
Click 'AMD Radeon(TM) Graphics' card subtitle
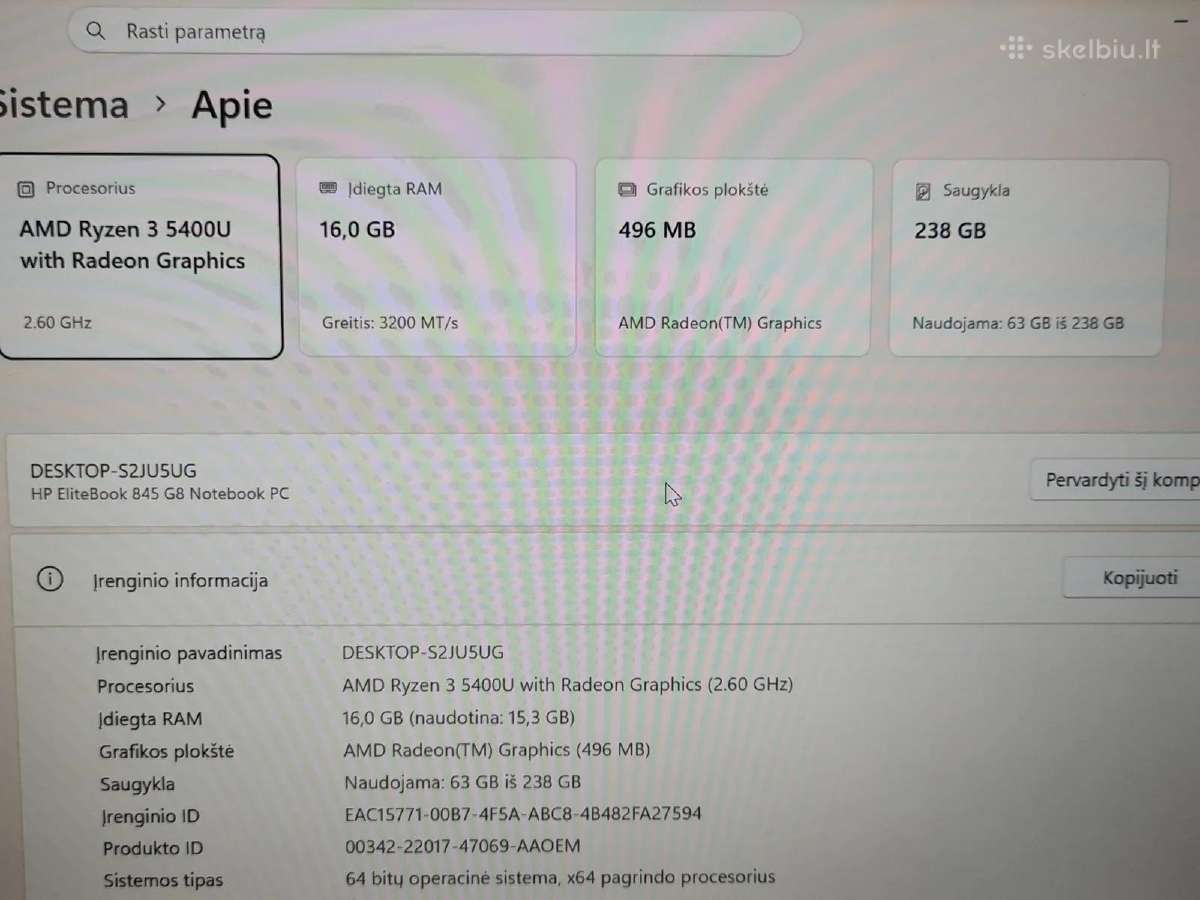pos(720,323)
